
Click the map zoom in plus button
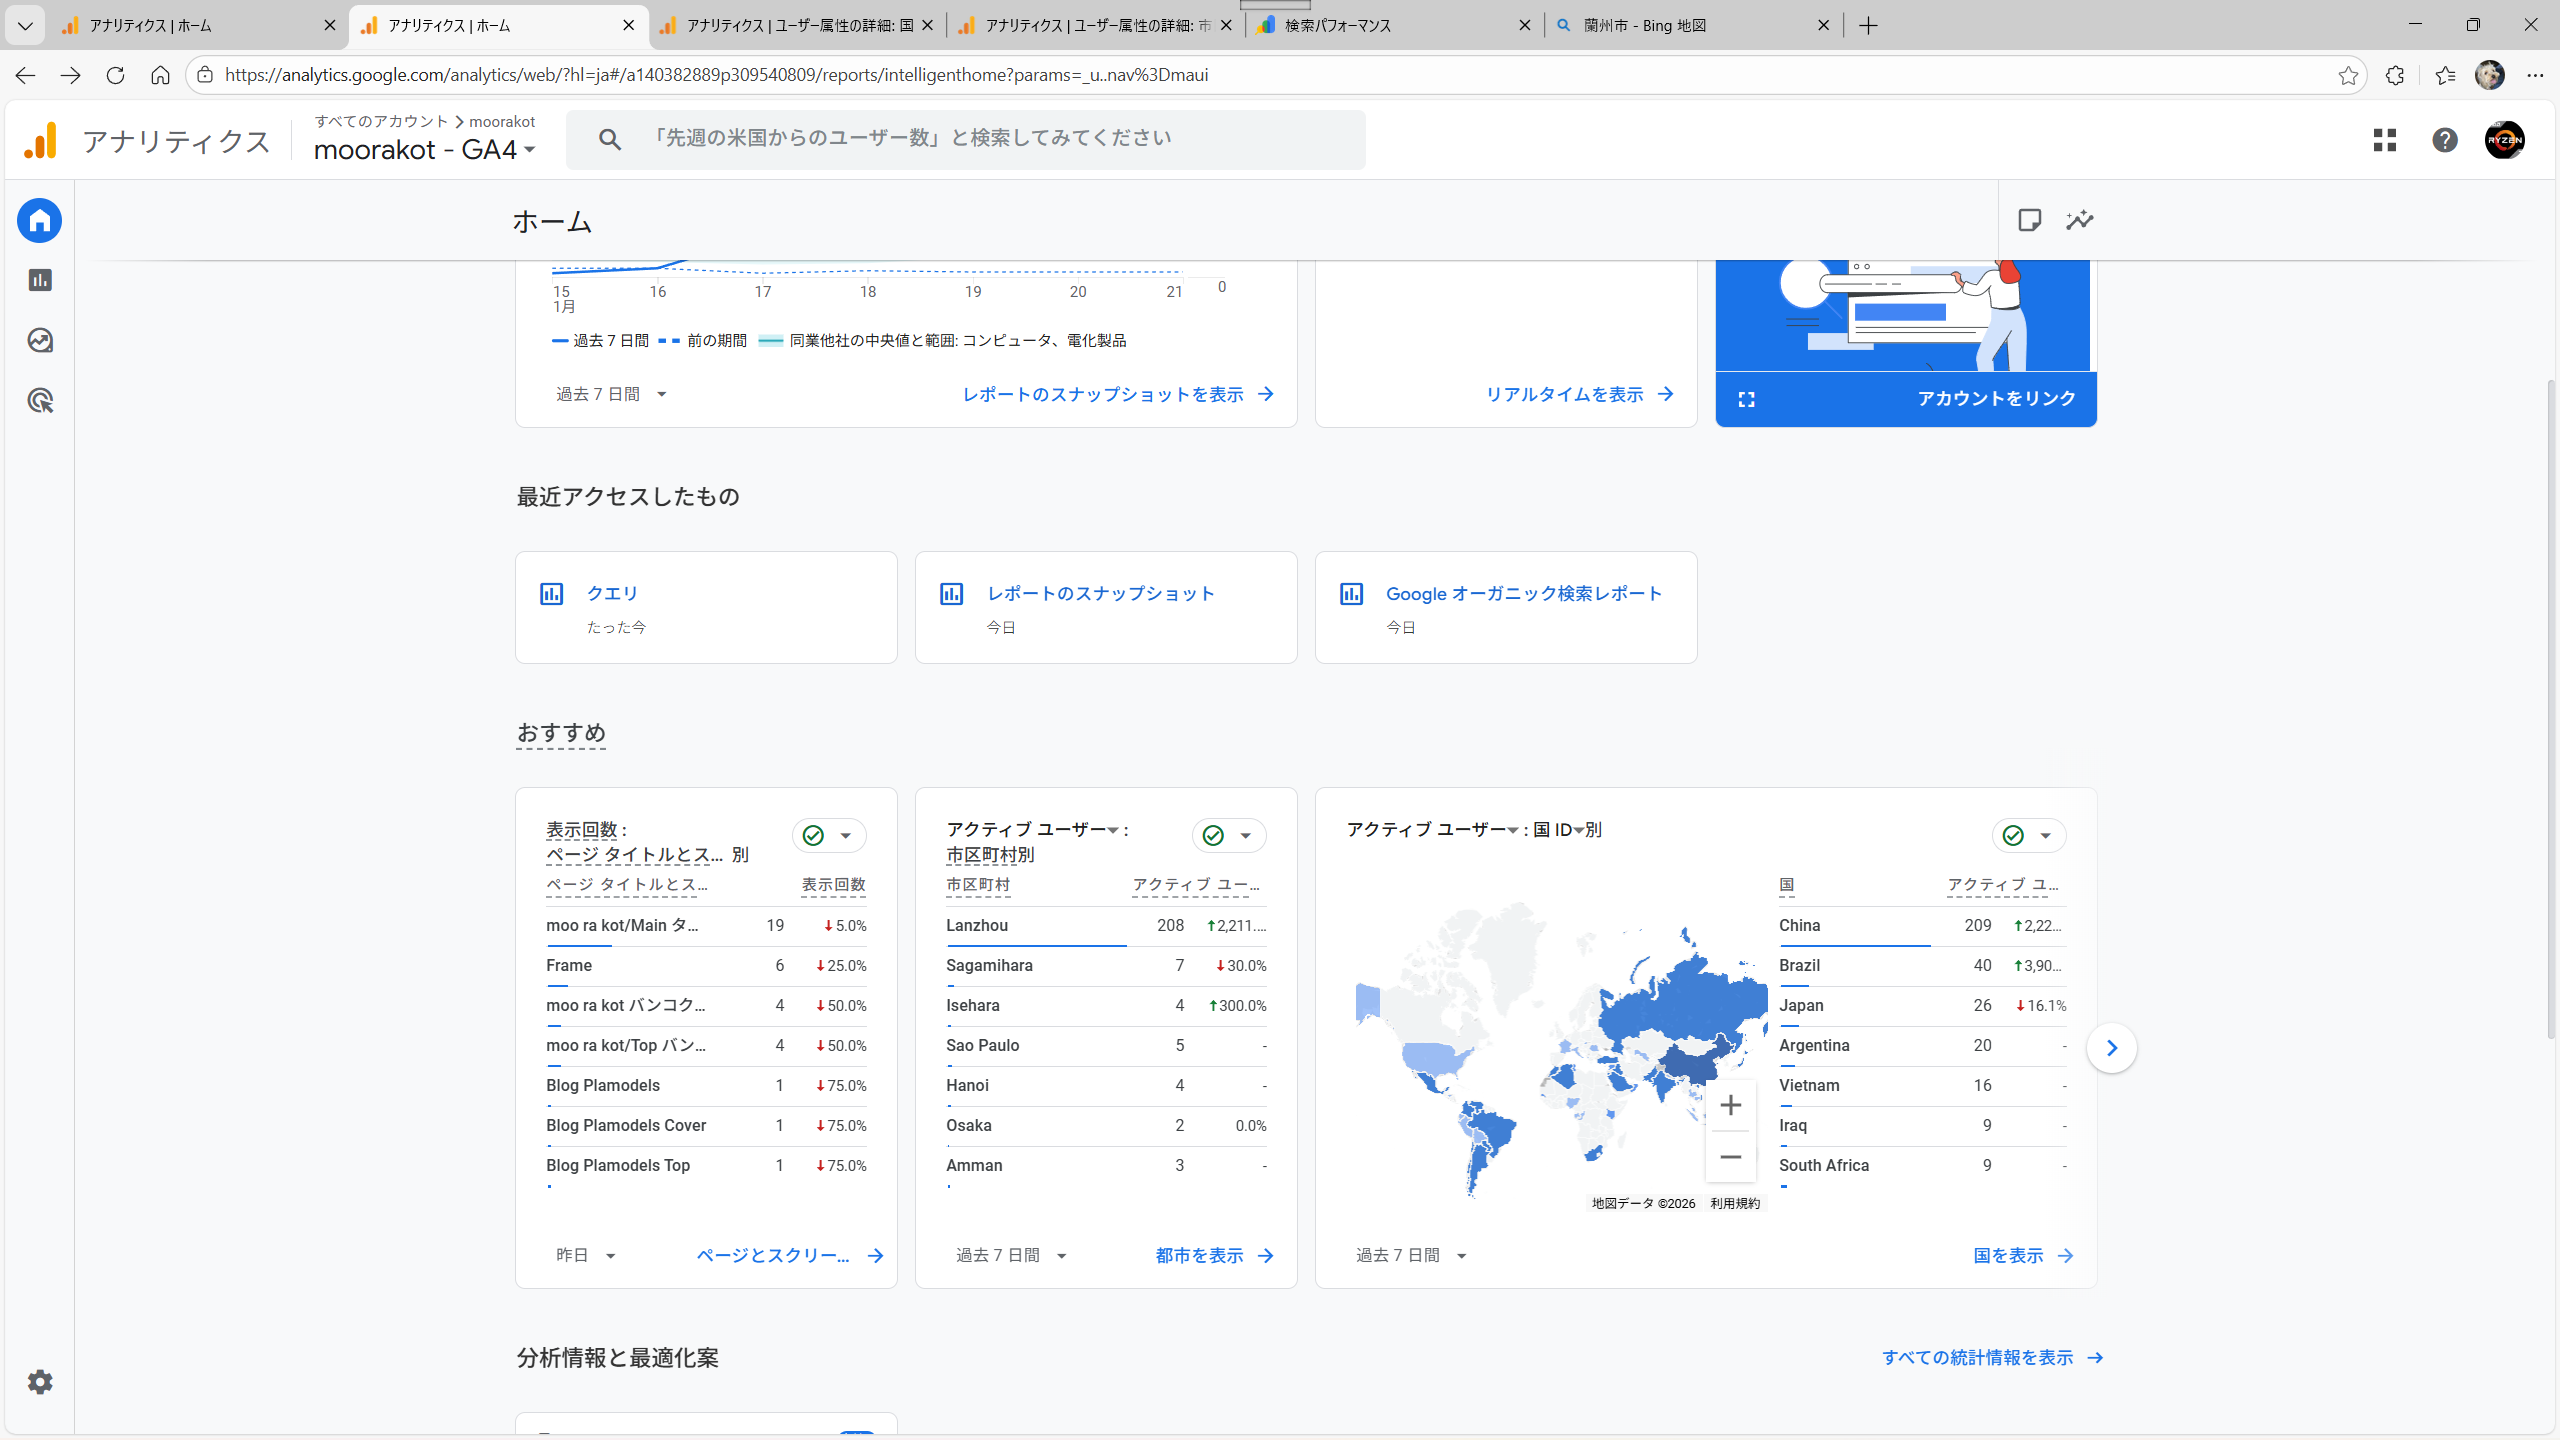(1731, 1105)
